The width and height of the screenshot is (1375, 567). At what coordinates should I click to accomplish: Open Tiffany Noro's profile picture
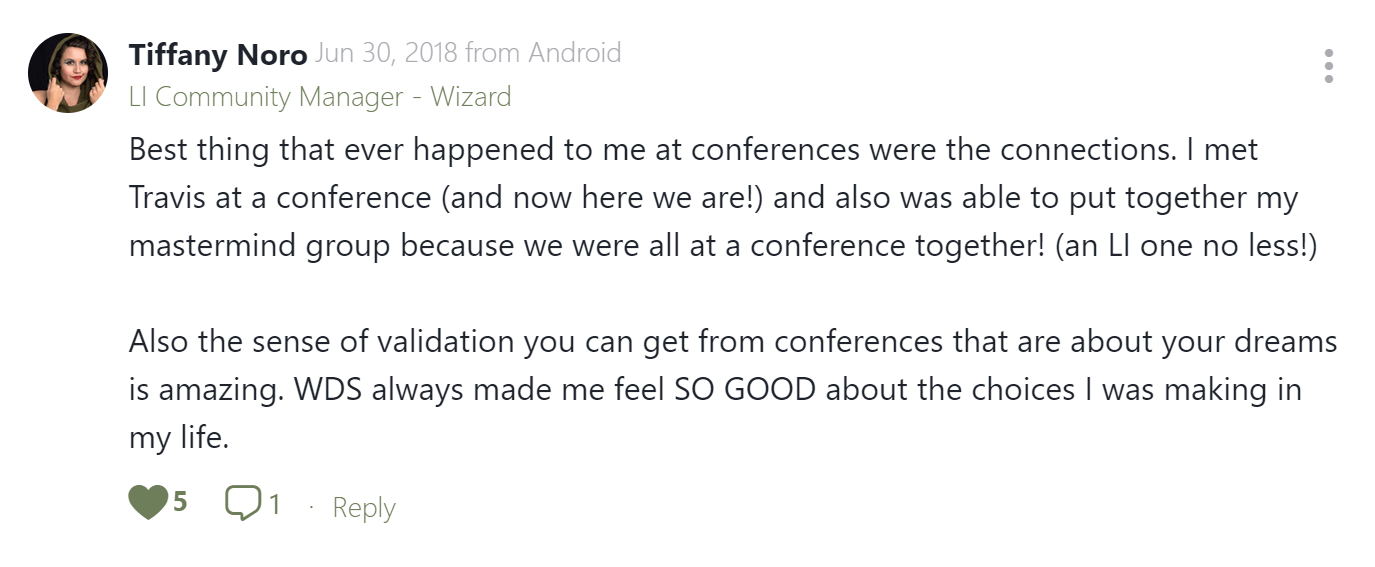pos(68,73)
